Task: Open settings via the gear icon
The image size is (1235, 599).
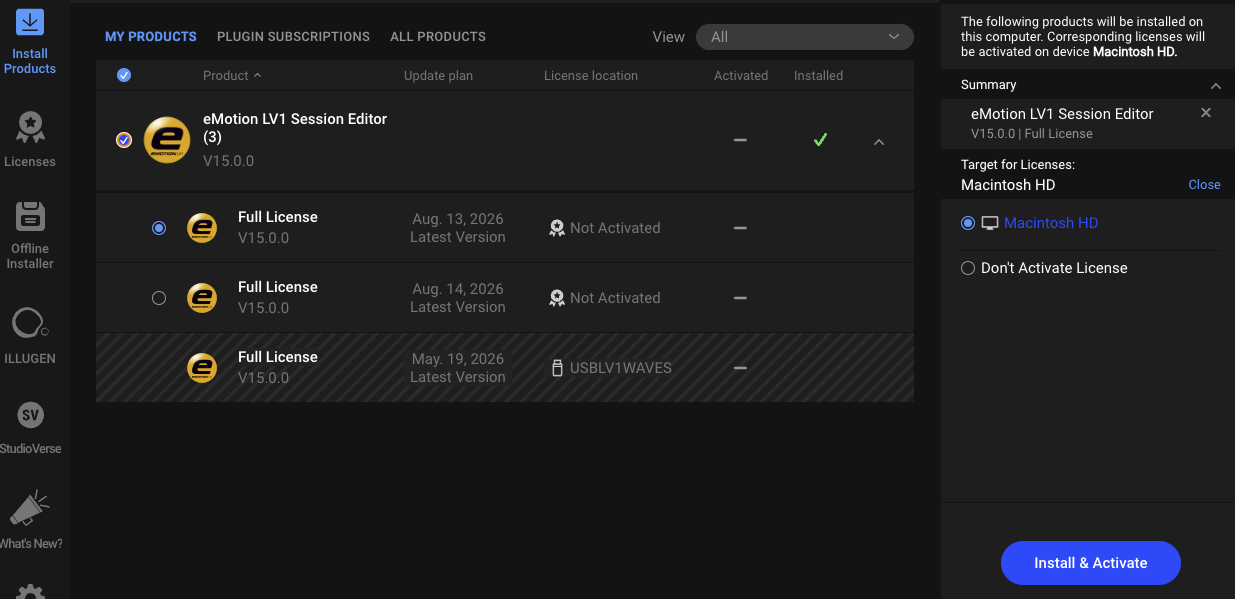Action: click(x=30, y=591)
